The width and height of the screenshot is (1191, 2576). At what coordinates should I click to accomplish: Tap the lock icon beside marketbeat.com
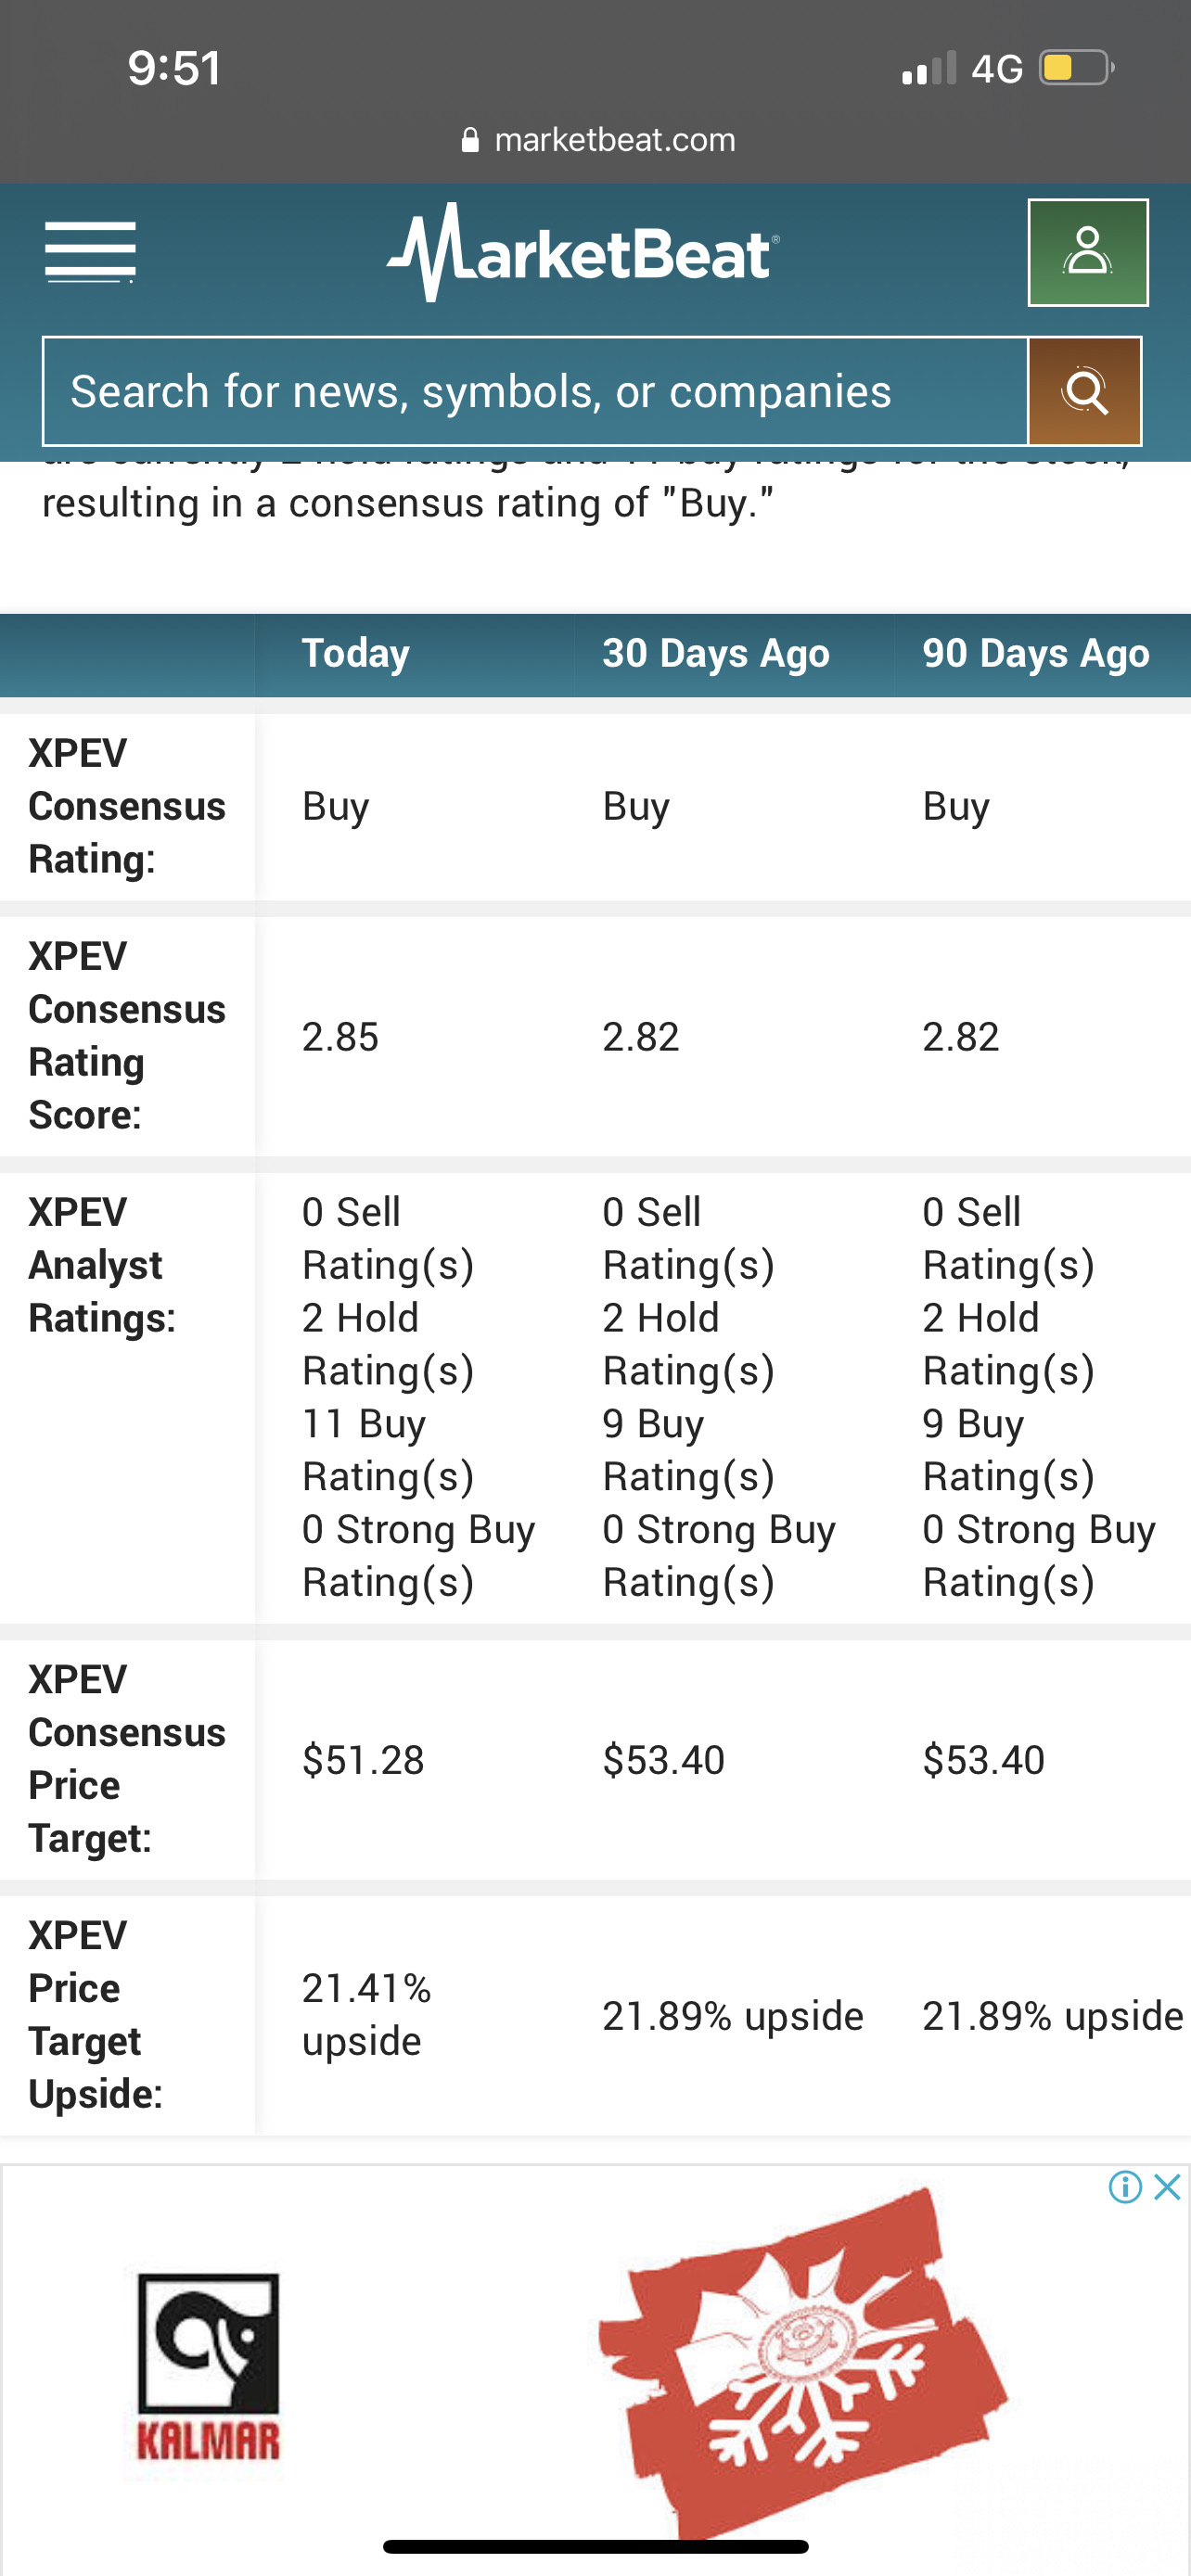pyautogui.click(x=470, y=140)
